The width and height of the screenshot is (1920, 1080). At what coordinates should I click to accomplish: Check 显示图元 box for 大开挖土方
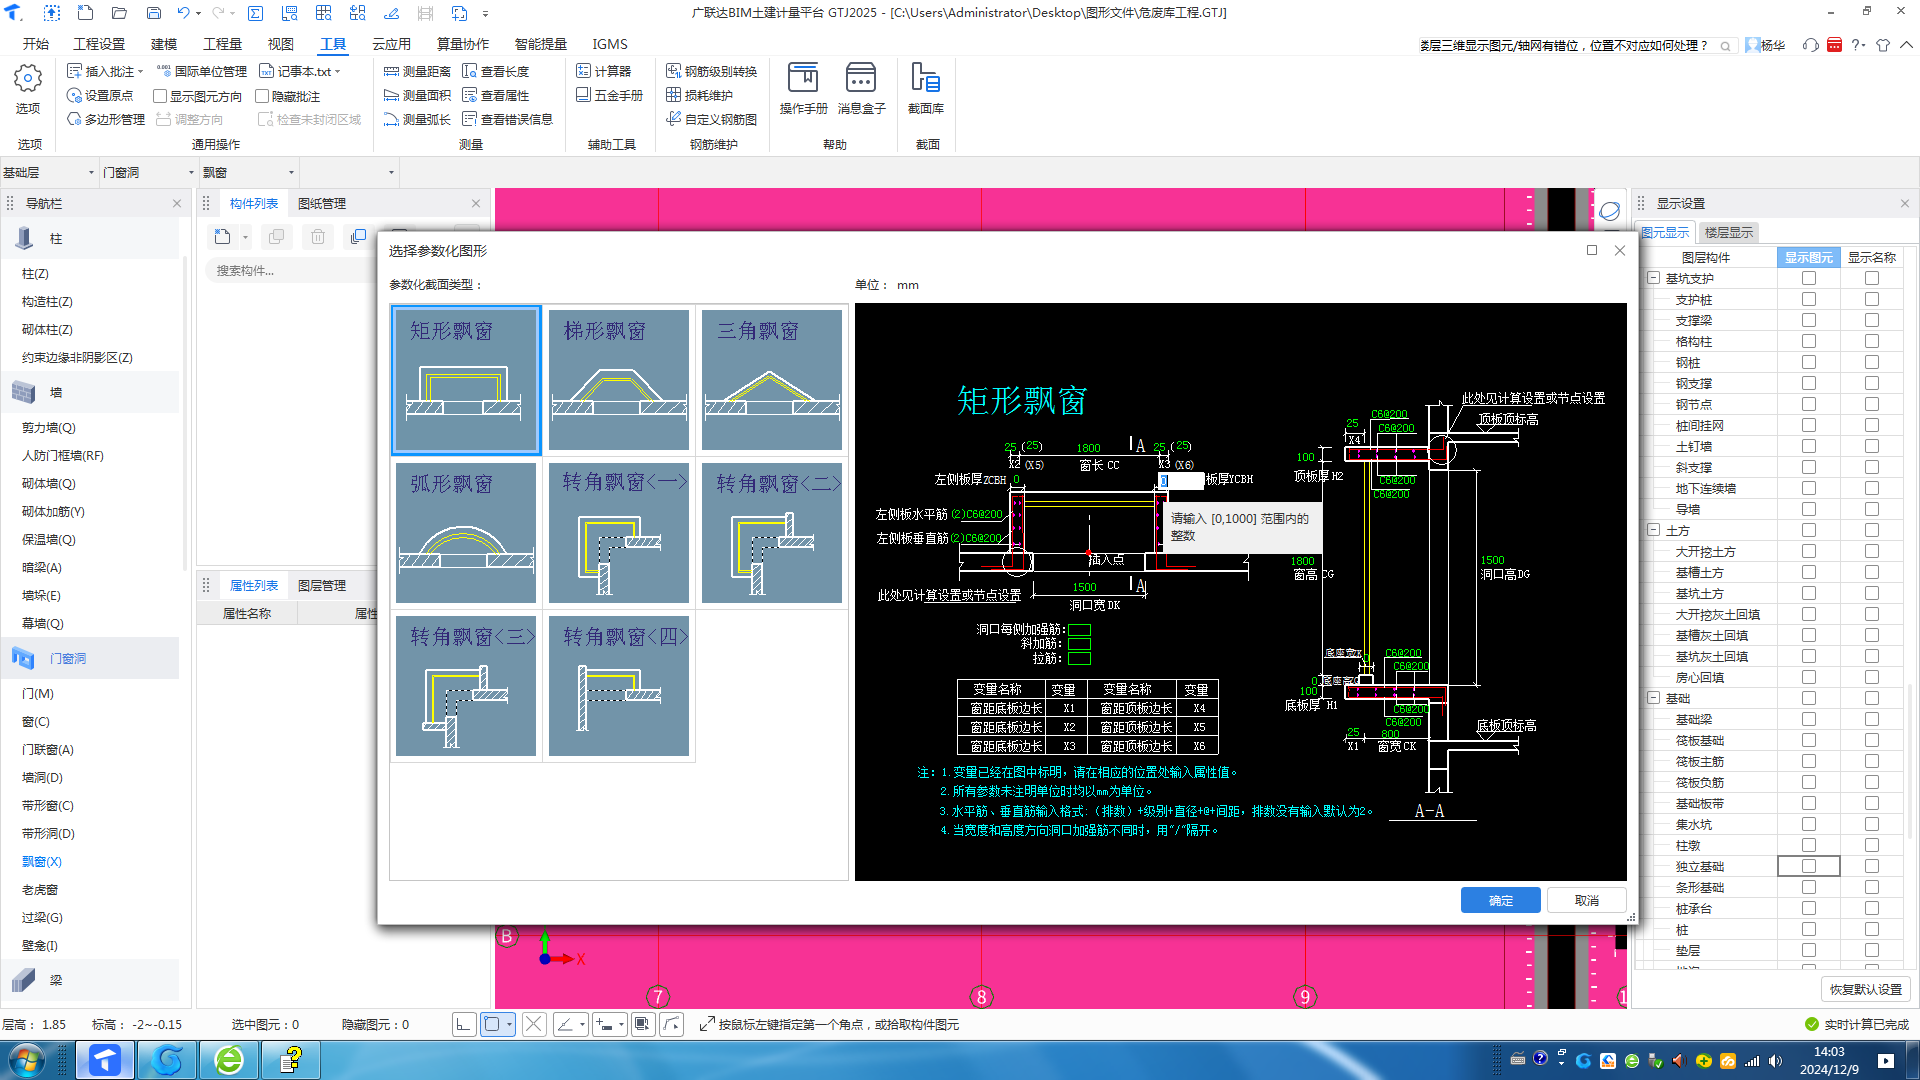pyautogui.click(x=1808, y=551)
